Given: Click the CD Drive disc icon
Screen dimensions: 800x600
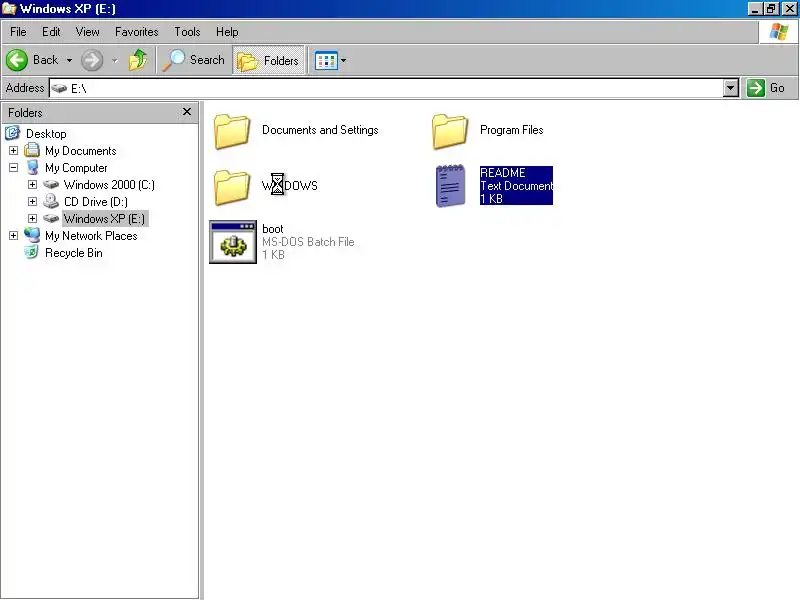Looking at the screenshot, I should point(51,201).
